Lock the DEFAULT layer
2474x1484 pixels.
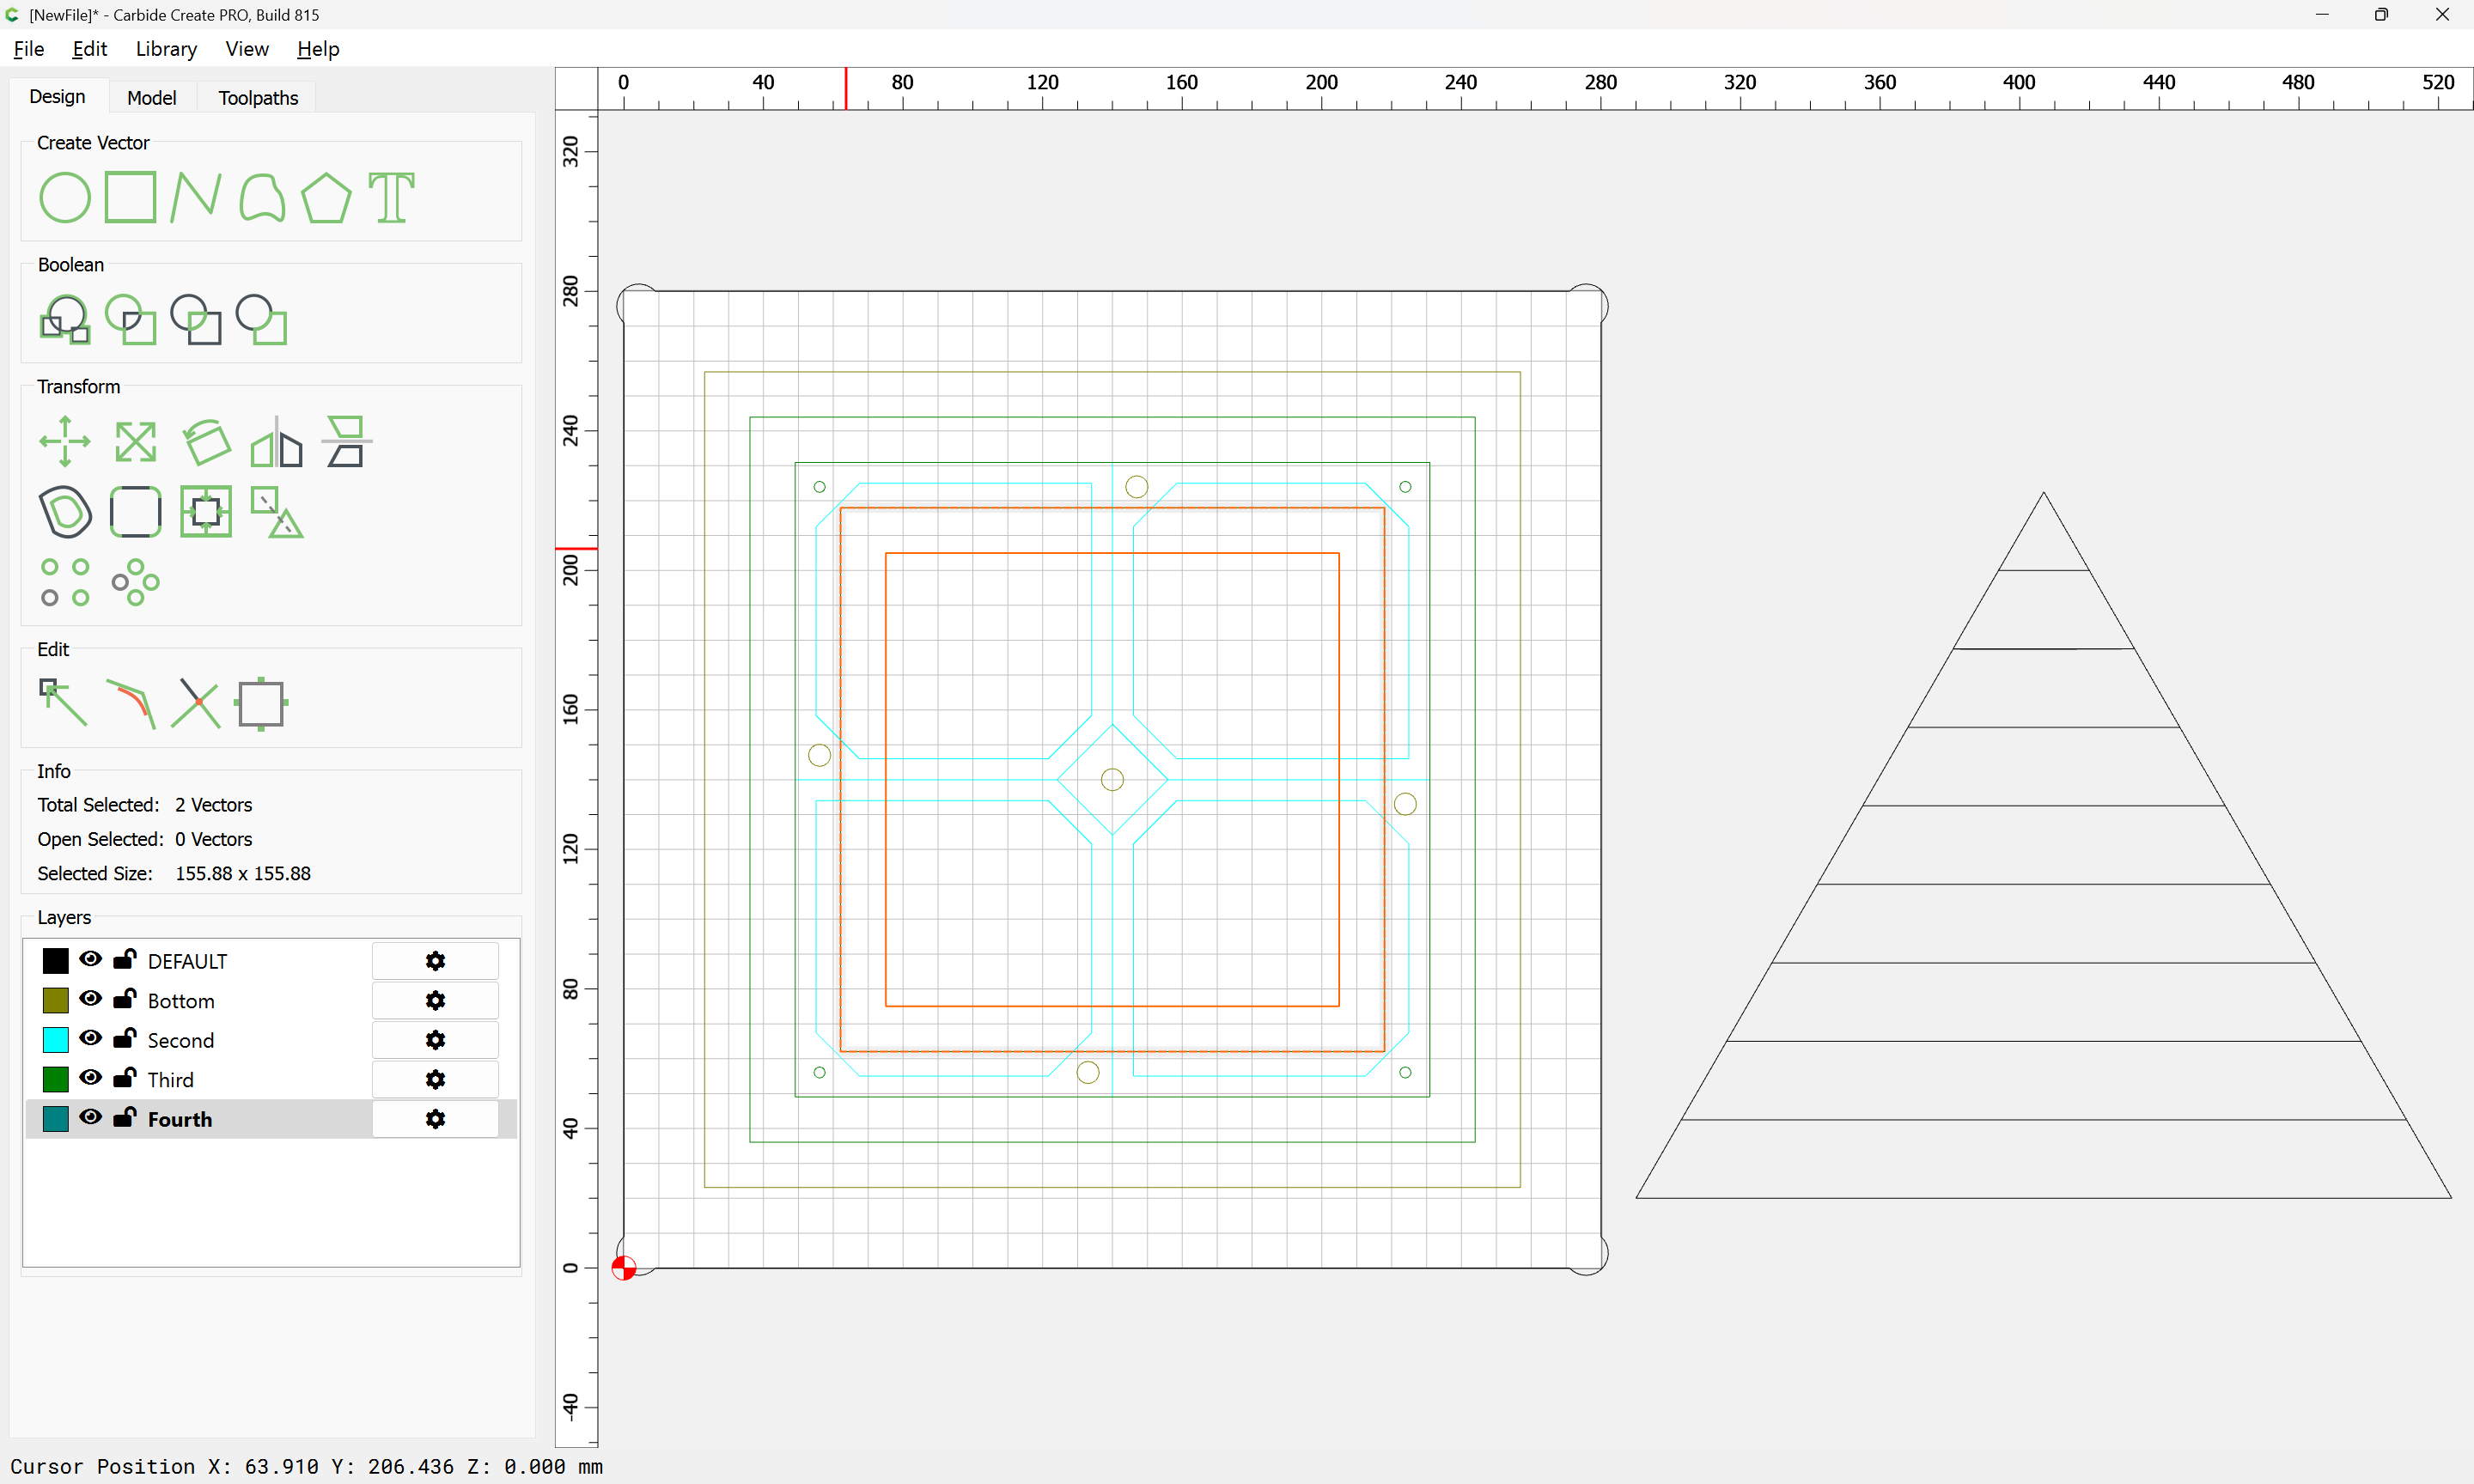pyautogui.click(x=125, y=959)
